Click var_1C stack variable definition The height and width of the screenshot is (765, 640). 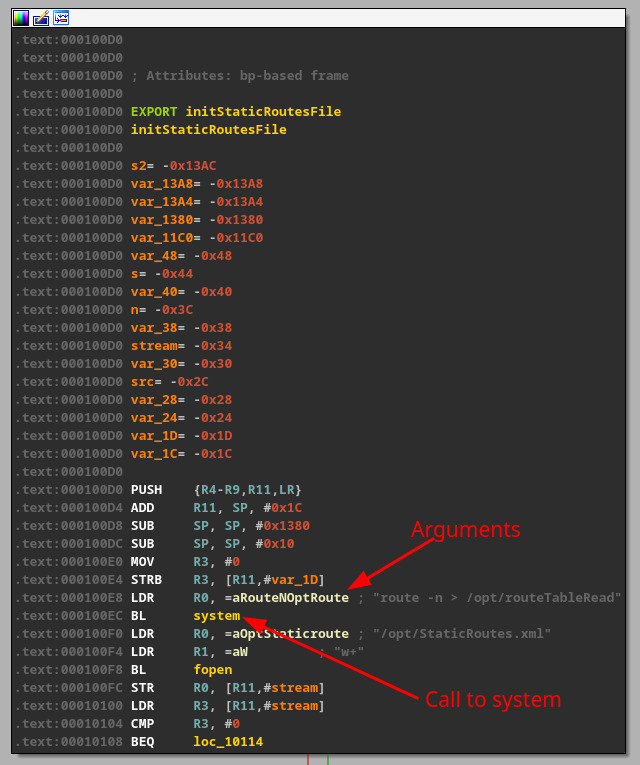[181, 454]
